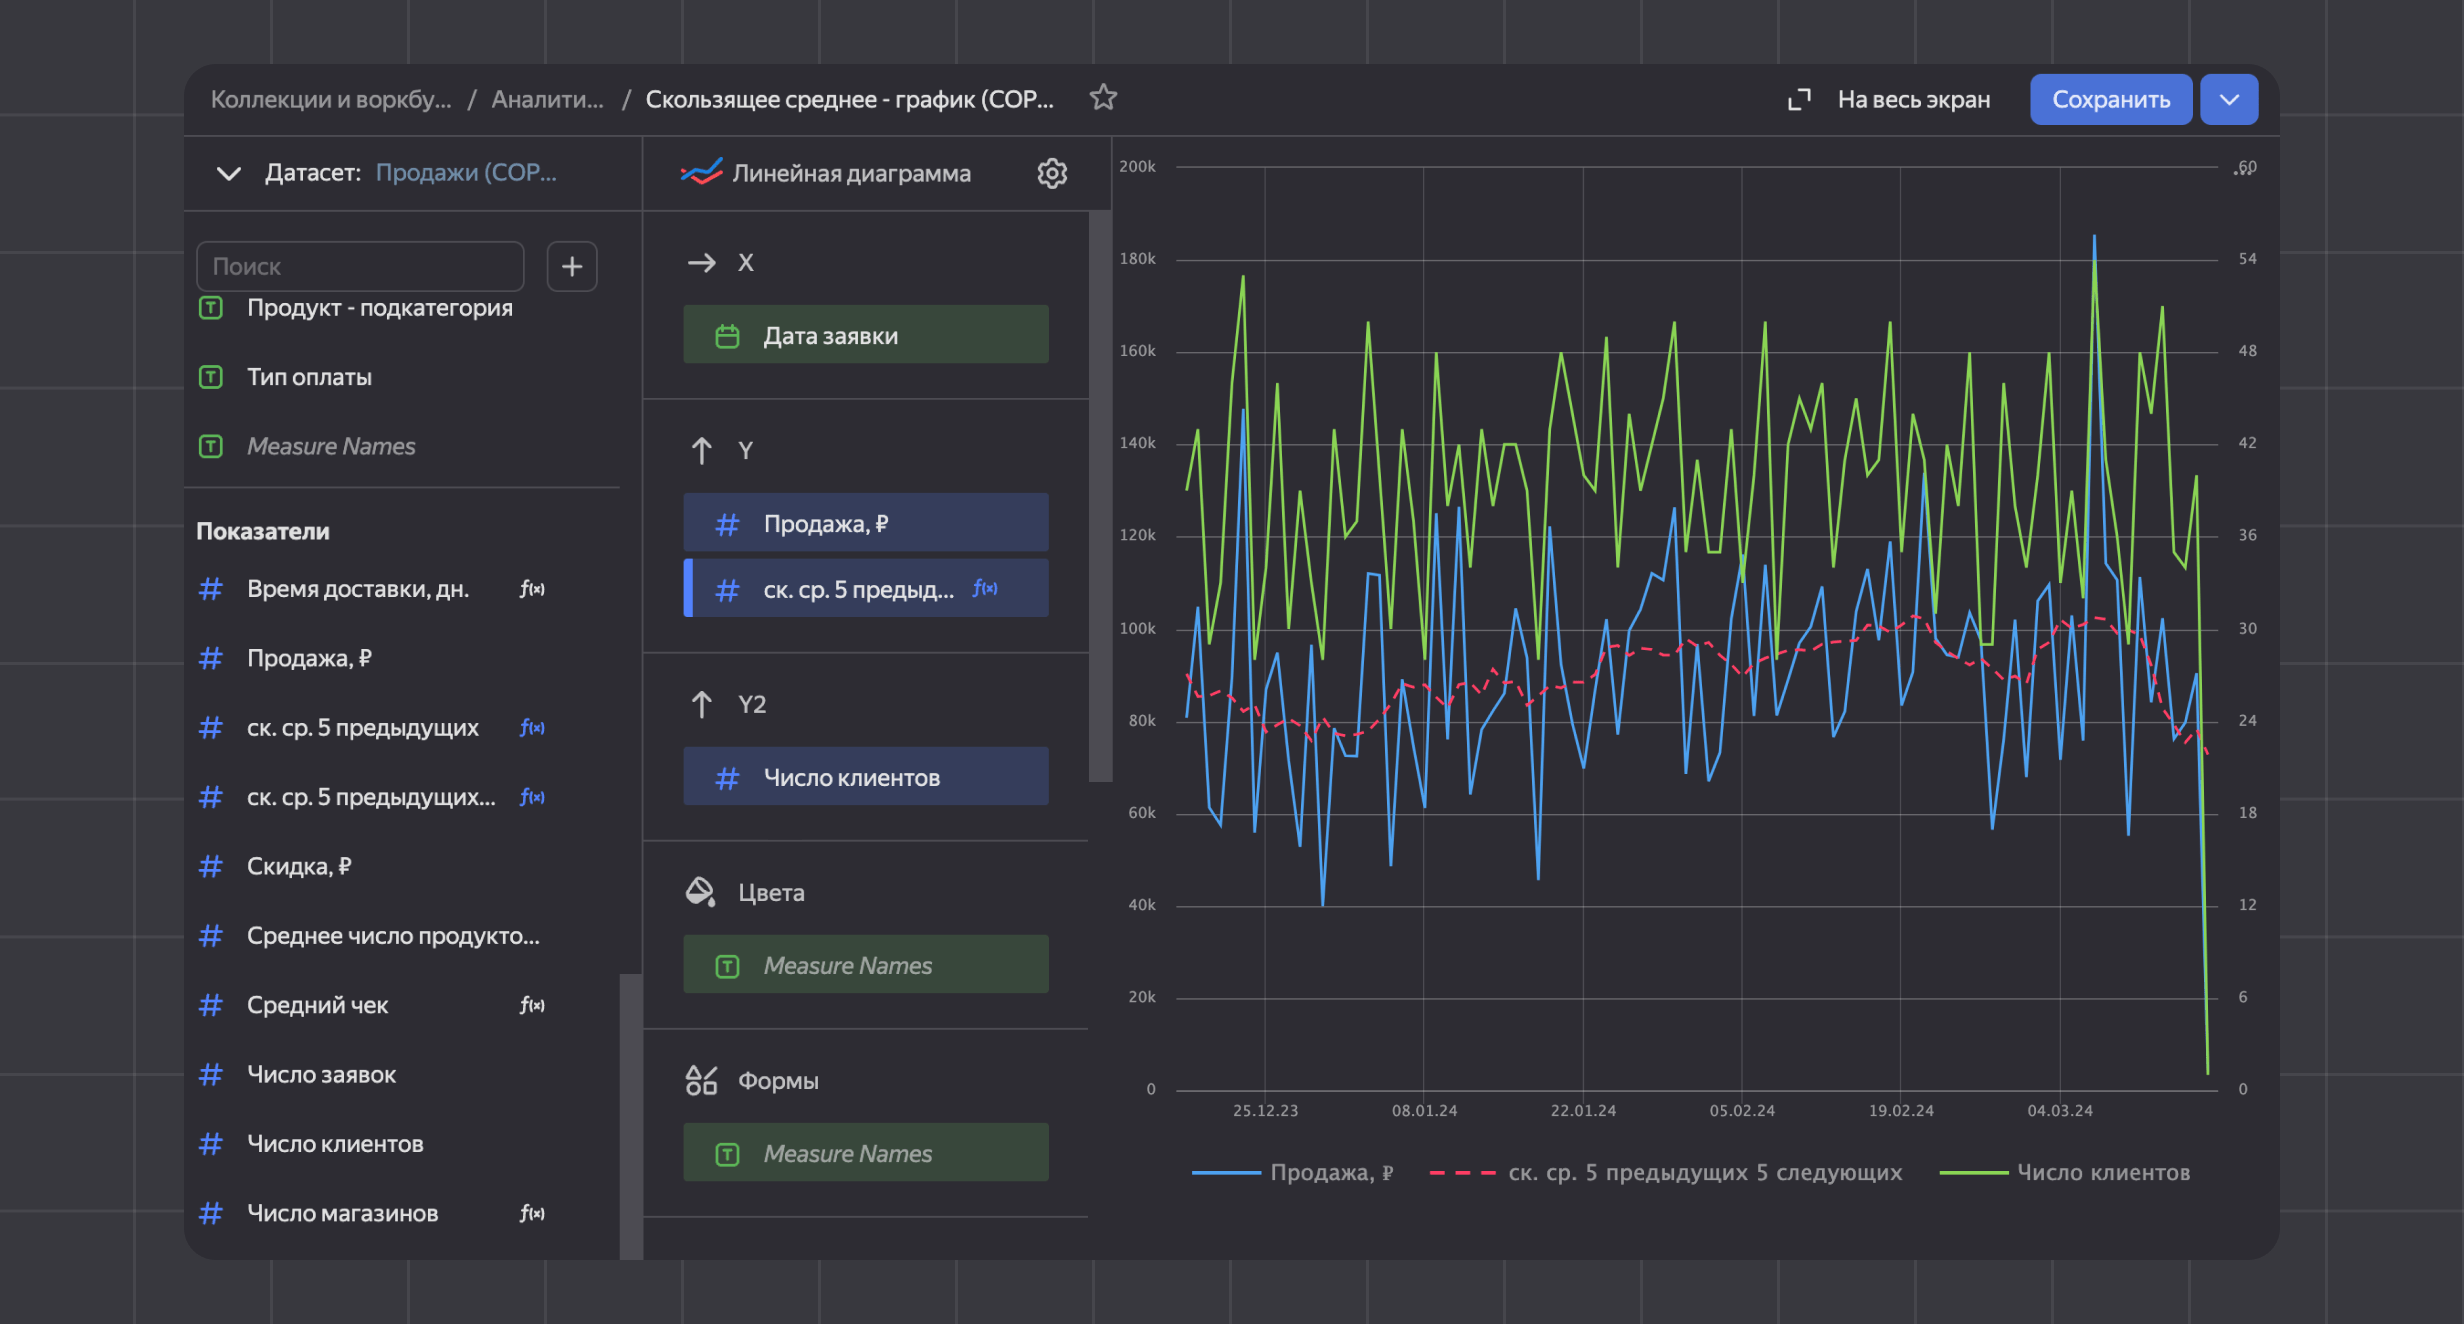Open breadcrumb item Коллекции и воркбу...
Image resolution: width=2464 pixels, height=1324 pixels.
click(x=331, y=99)
